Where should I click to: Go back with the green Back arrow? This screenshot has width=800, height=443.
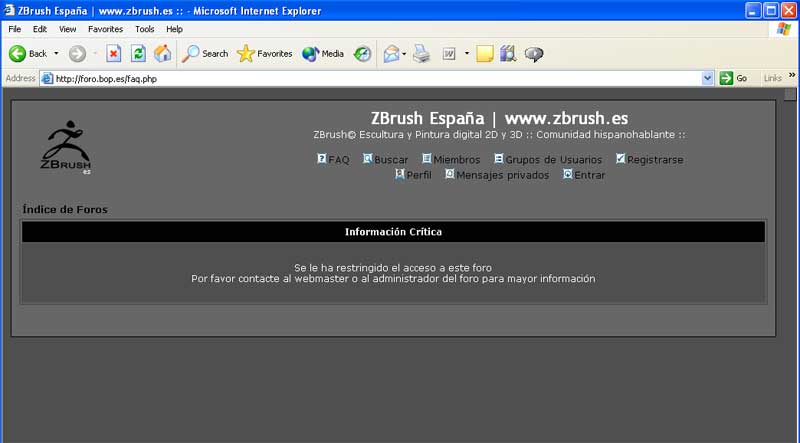(17, 54)
